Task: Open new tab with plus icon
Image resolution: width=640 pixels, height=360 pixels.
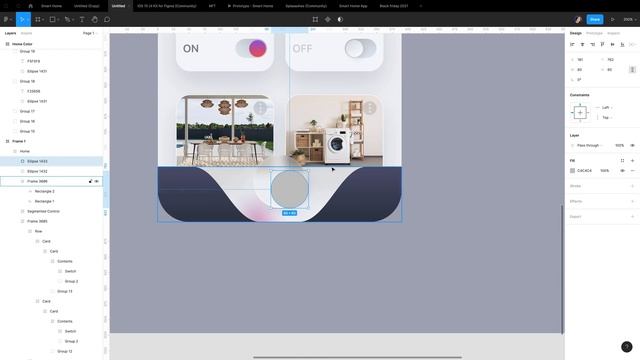Action: click(x=421, y=6)
